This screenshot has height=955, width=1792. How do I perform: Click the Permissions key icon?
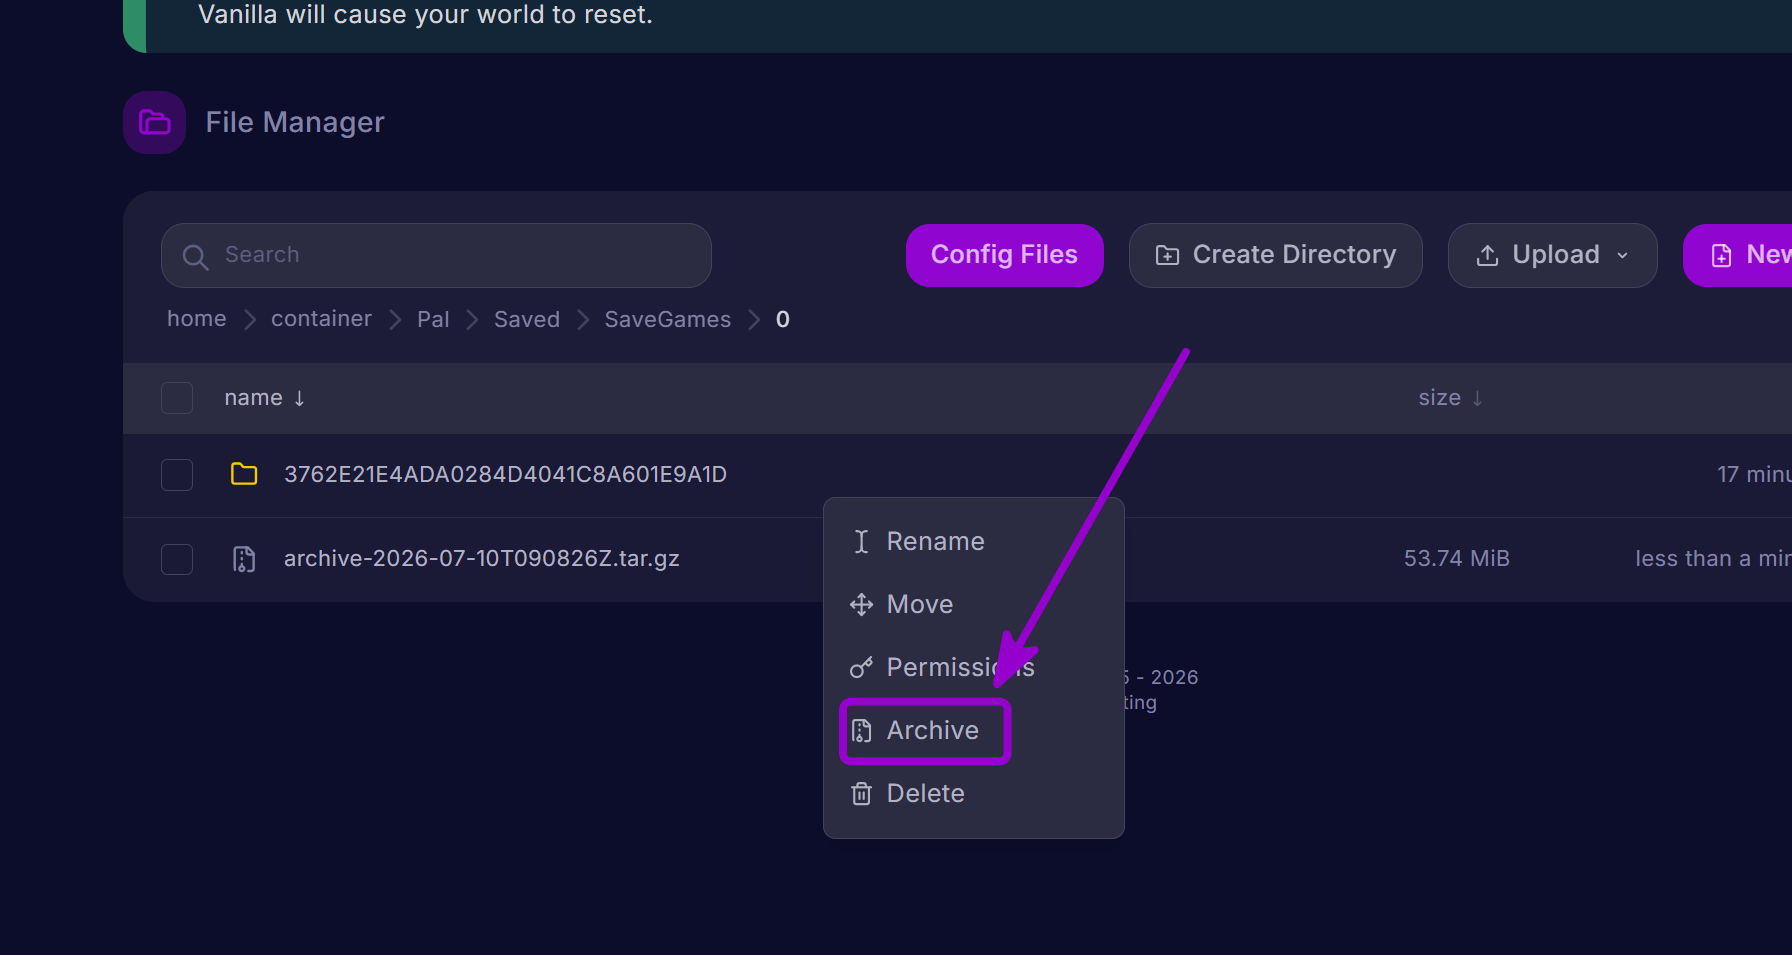tap(861, 667)
